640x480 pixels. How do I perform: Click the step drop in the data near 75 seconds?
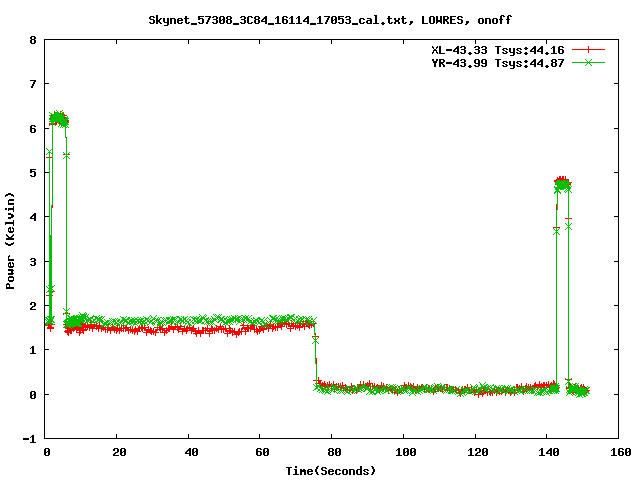pos(316,351)
